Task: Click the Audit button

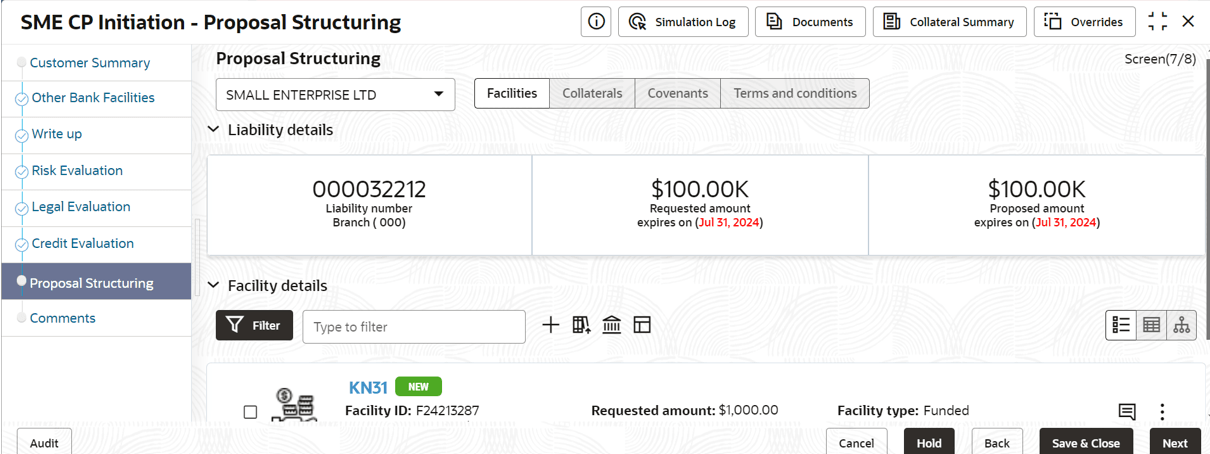Action: [44, 443]
